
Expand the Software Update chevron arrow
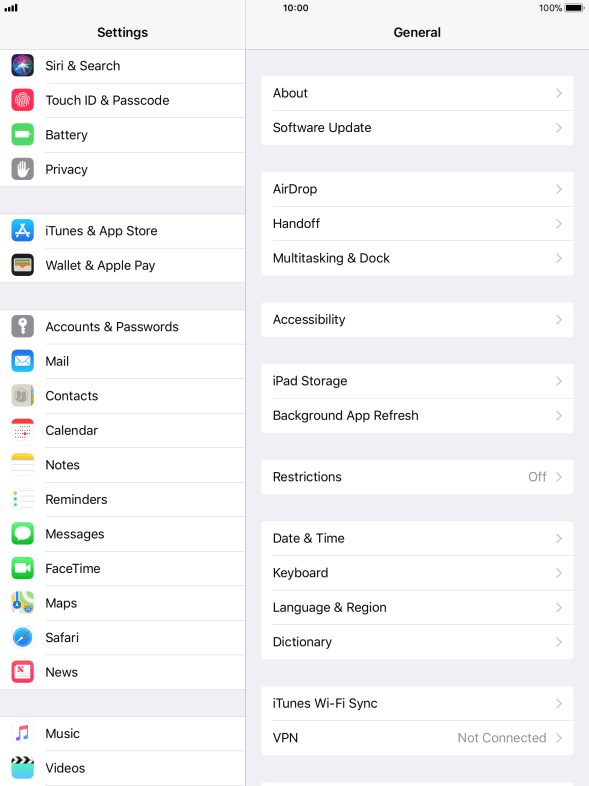pos(559,128)
